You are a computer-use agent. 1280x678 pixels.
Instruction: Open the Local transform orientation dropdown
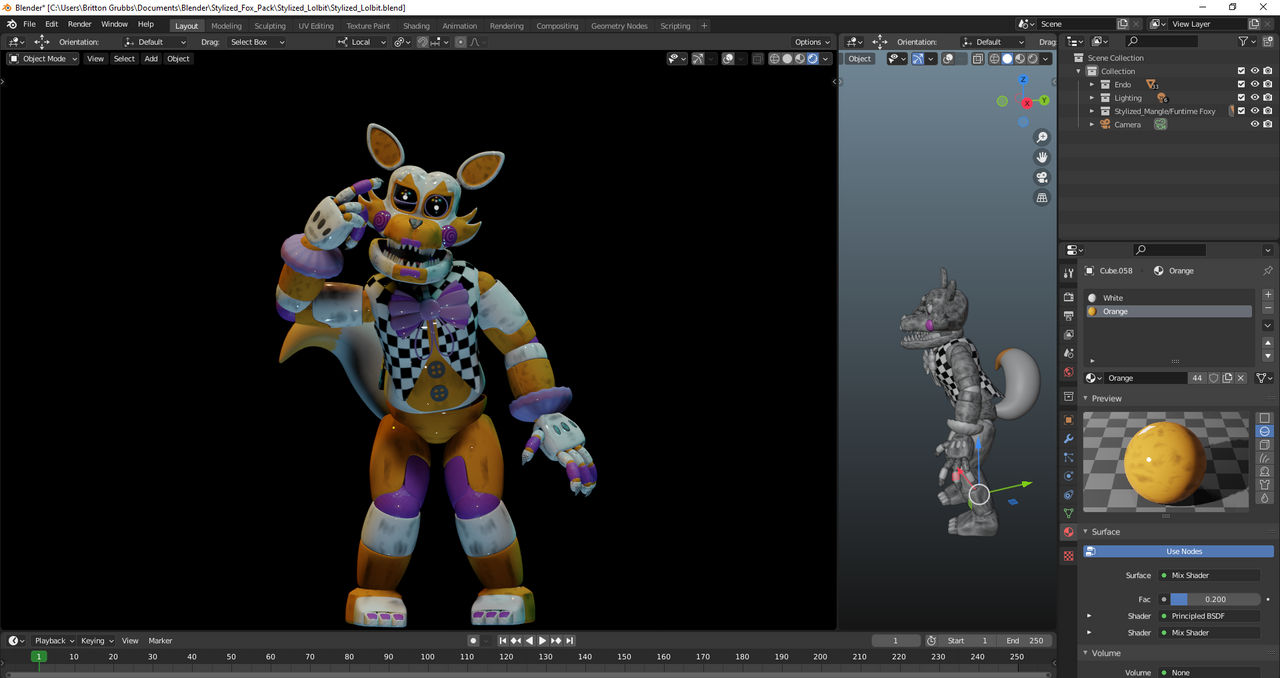point(361,42)
